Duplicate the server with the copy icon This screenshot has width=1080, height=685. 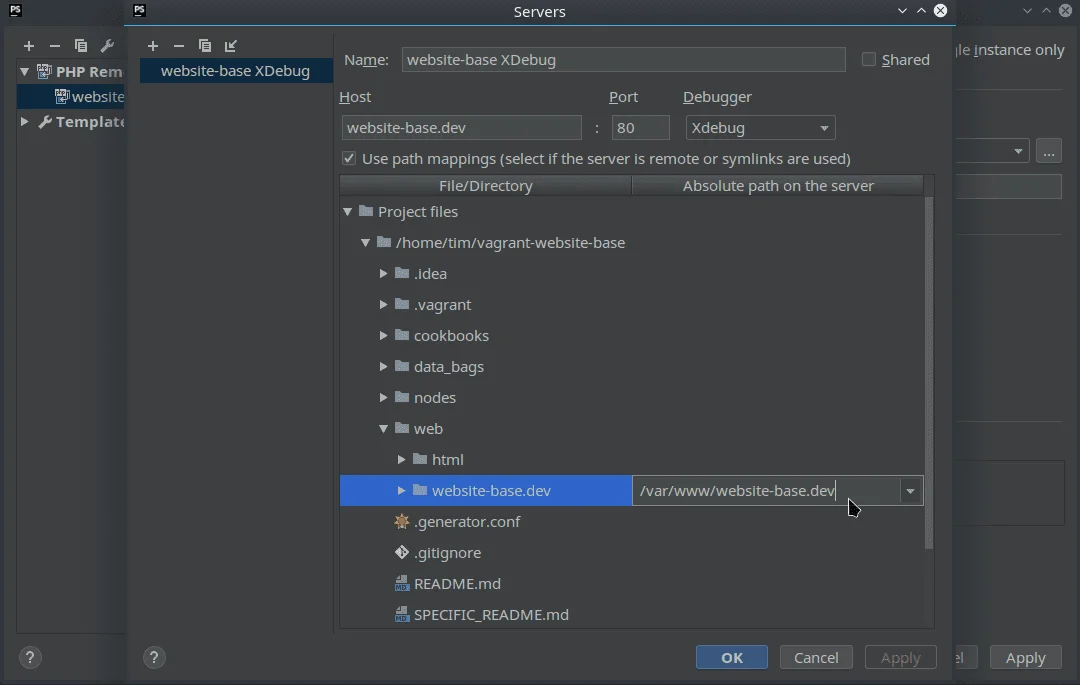[x=204, y=46]
